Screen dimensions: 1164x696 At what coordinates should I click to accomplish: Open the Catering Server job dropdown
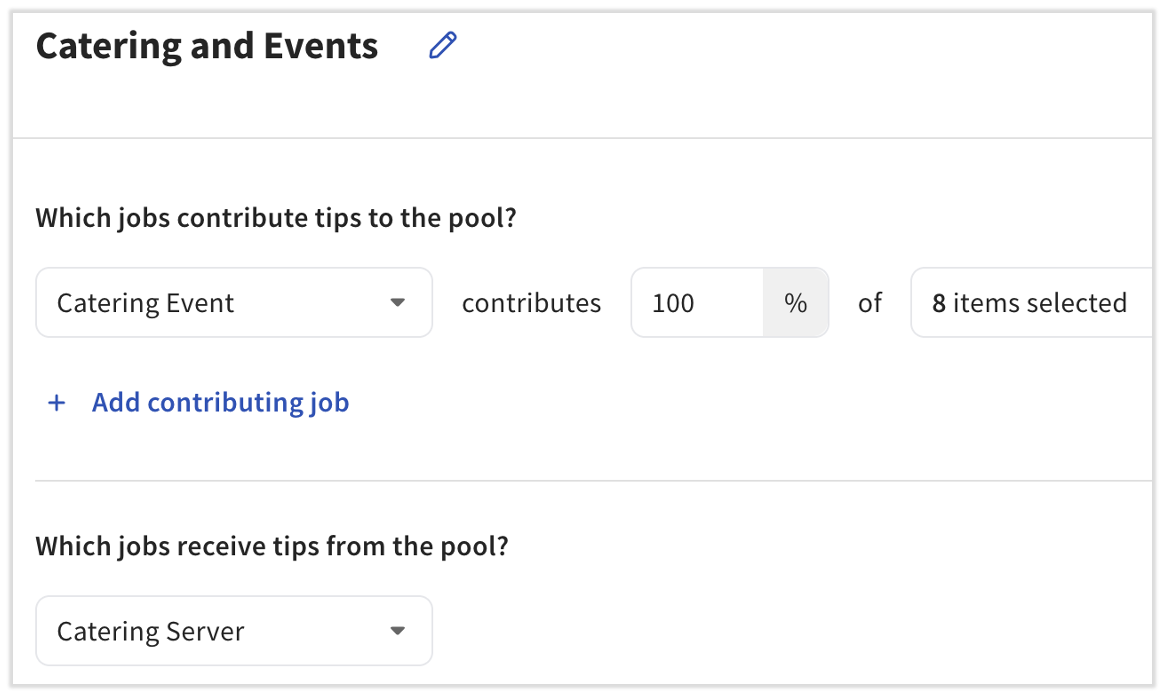[x=234, y=631]
